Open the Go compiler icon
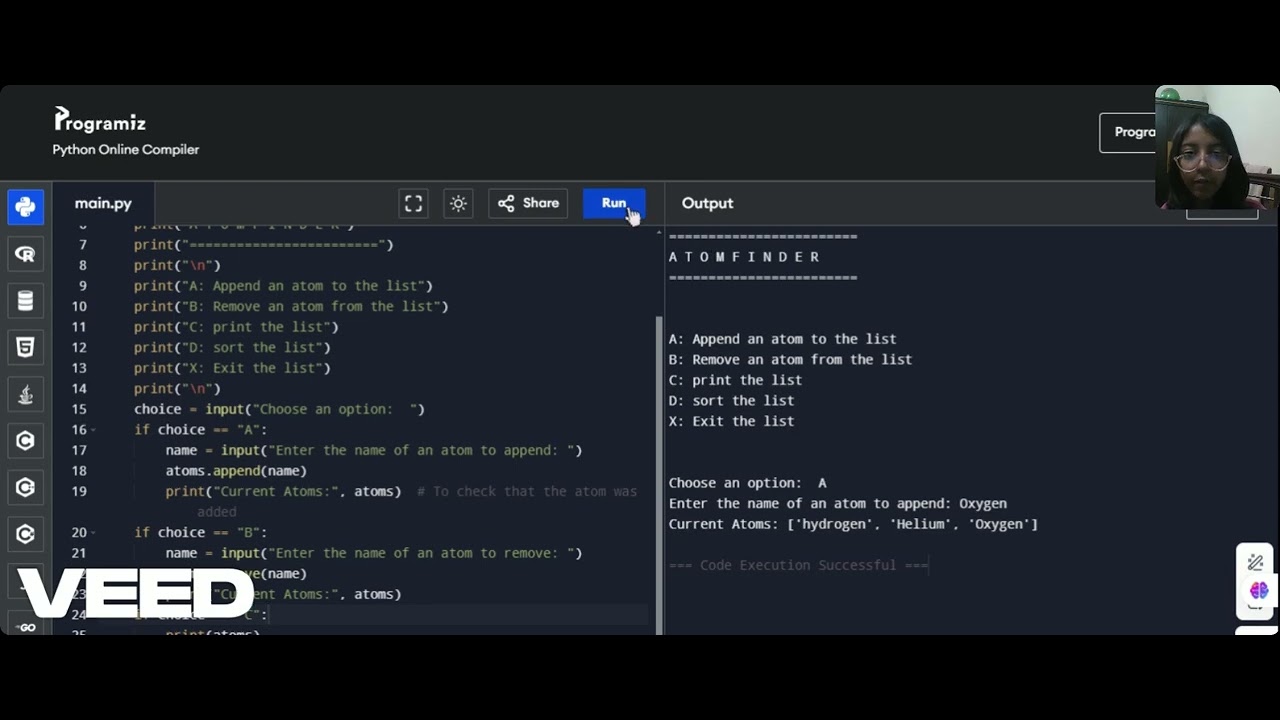The image size is (1280, 720). [x=26, y=627]
